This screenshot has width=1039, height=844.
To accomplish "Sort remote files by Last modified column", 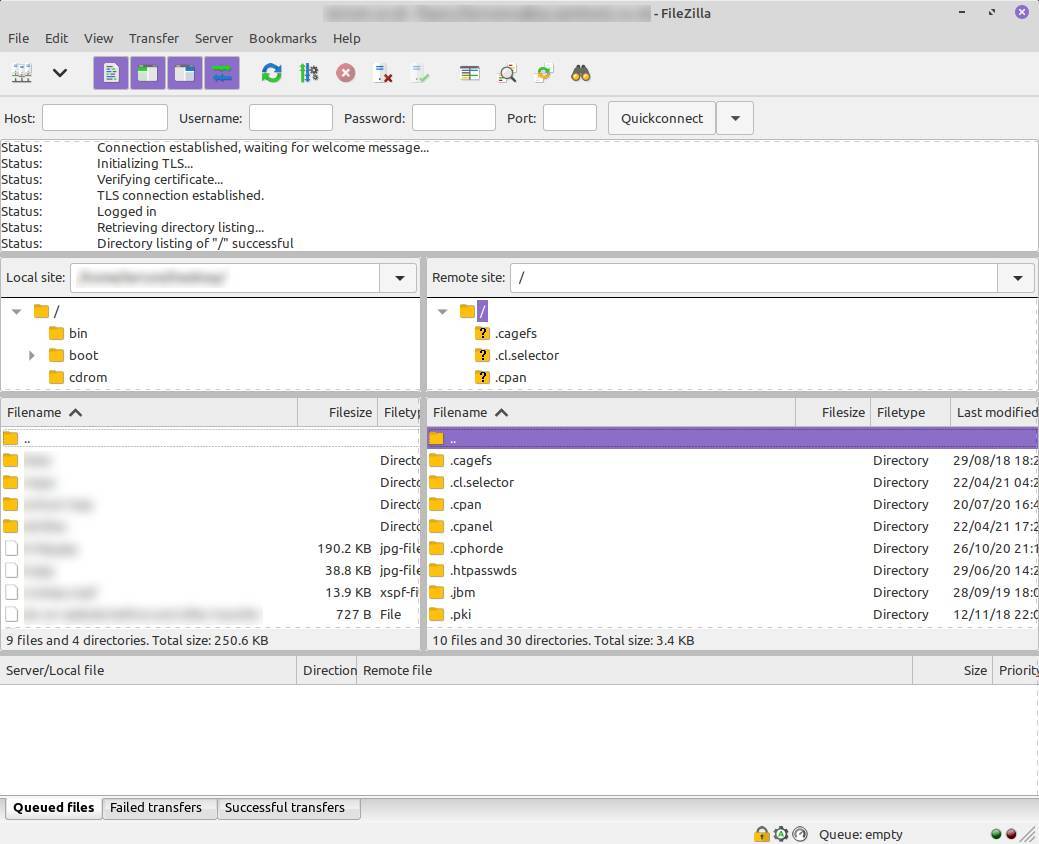I will point(994,412).
